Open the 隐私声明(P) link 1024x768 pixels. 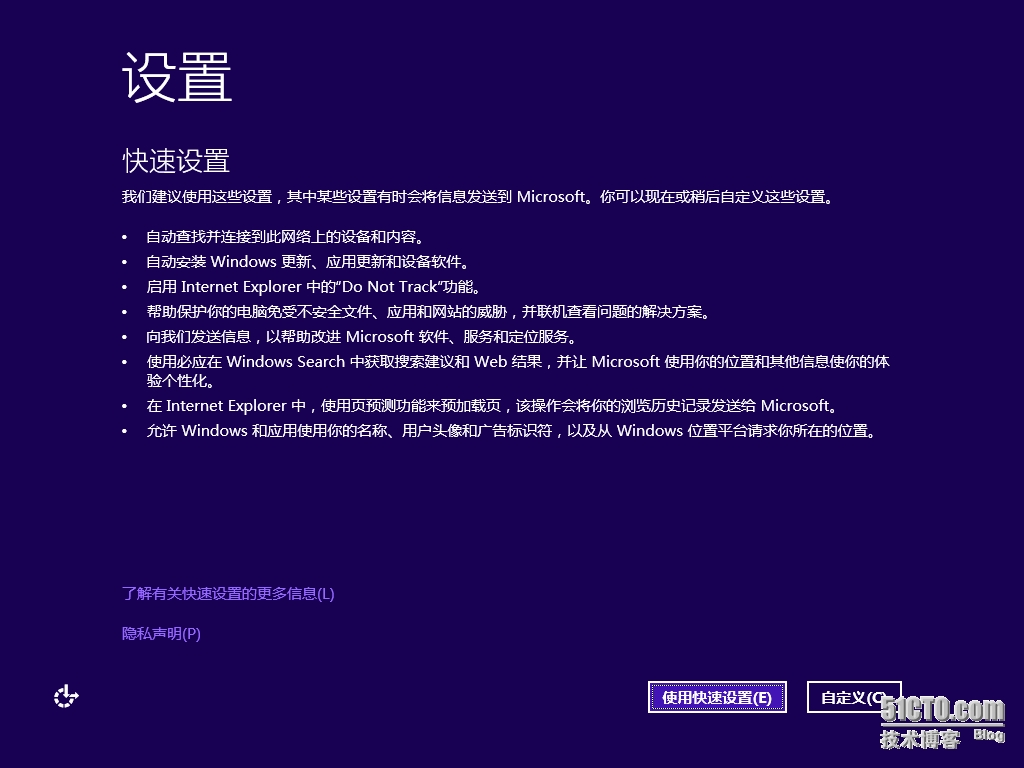click(x=161, y=633)
